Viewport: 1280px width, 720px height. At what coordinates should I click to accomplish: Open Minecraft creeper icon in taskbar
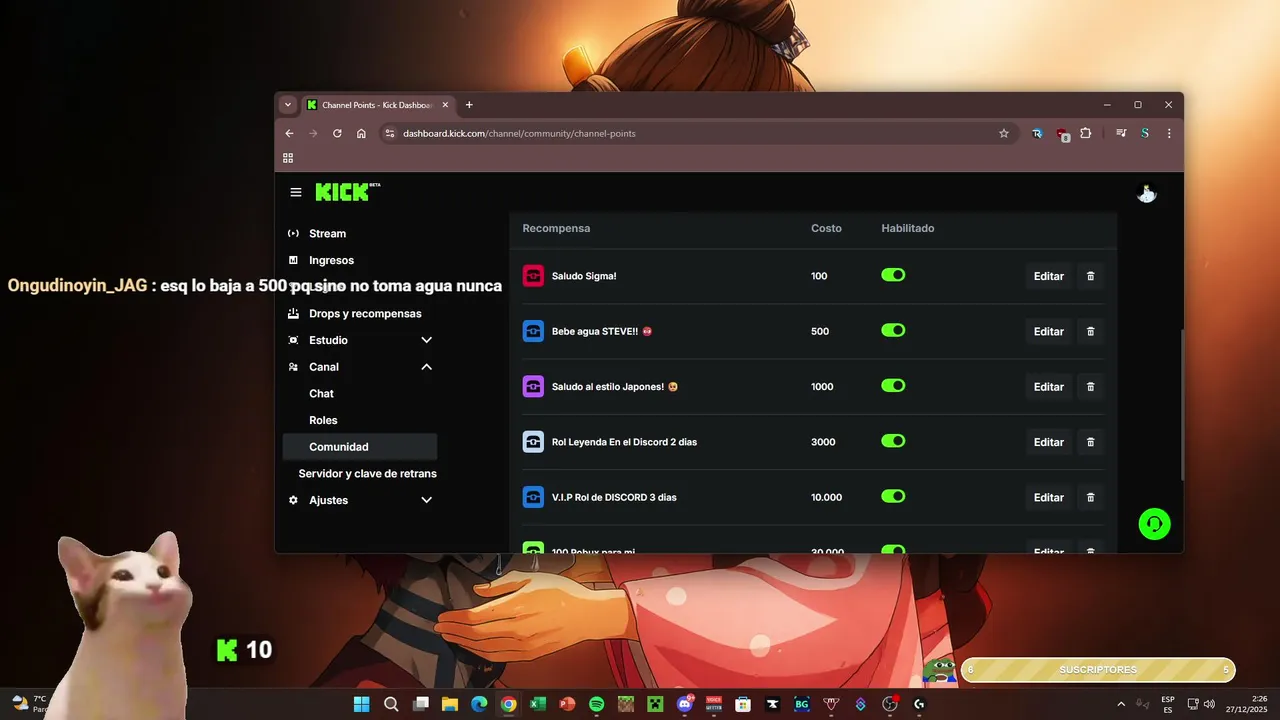(x=655, y=704)
